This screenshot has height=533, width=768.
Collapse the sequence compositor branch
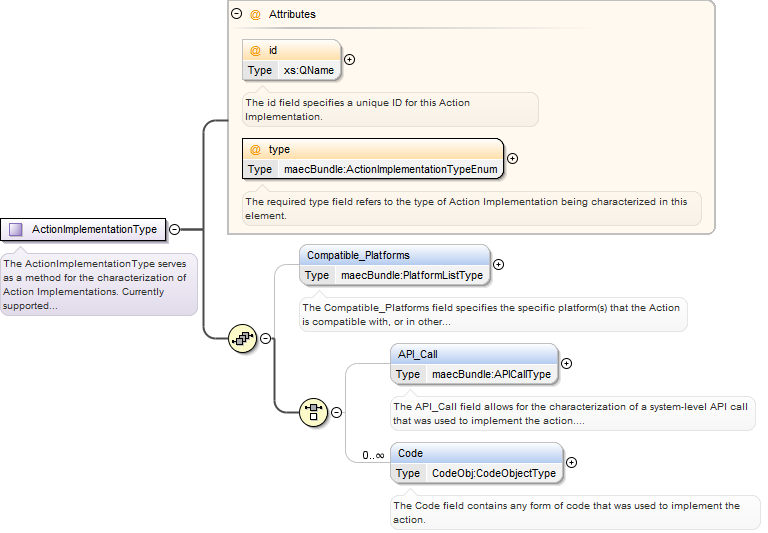click(x=265, y=338)
